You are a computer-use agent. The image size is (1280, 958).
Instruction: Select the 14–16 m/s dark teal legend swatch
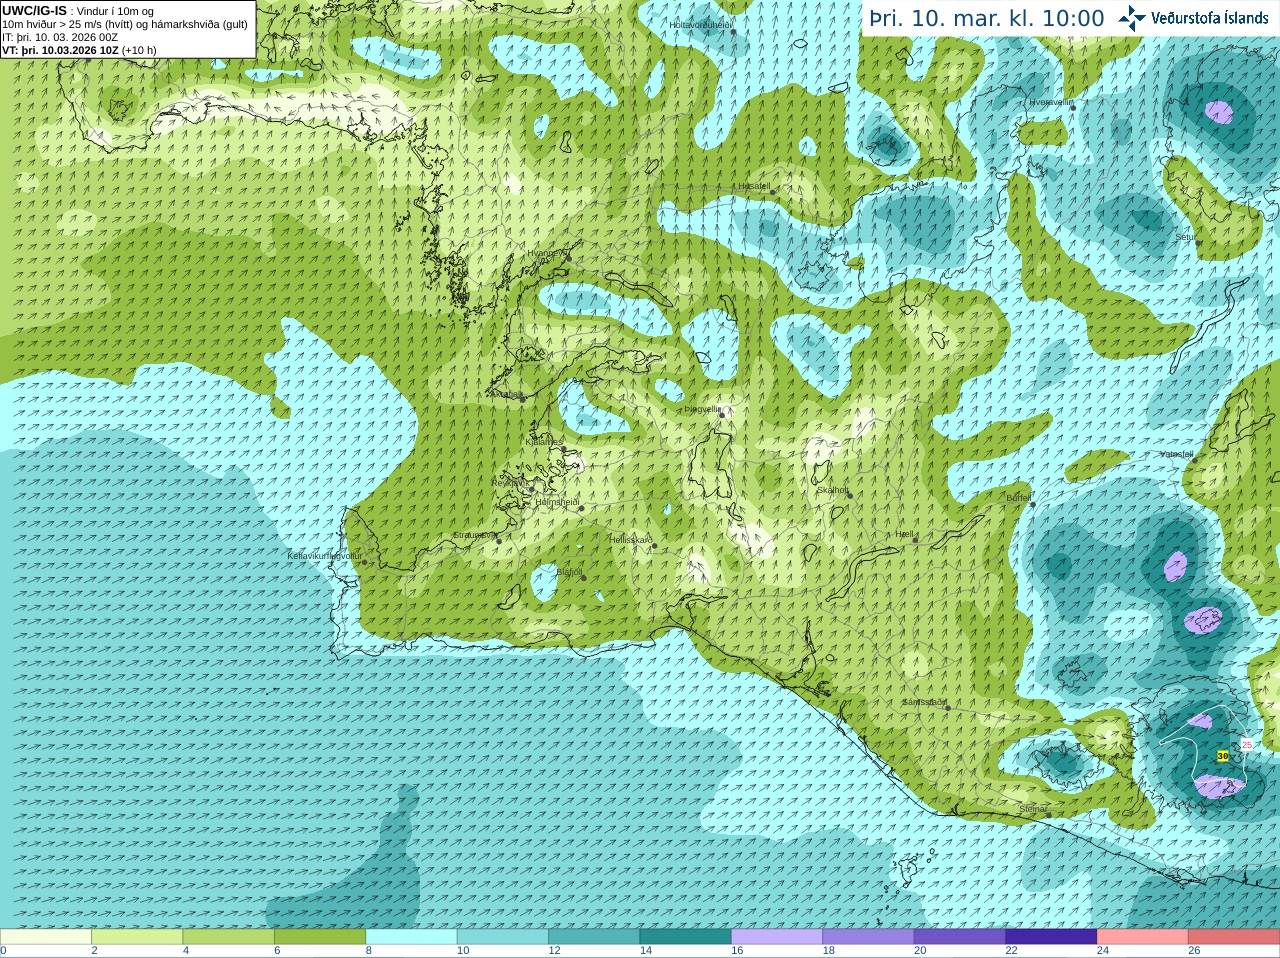[x=685, y=937]
